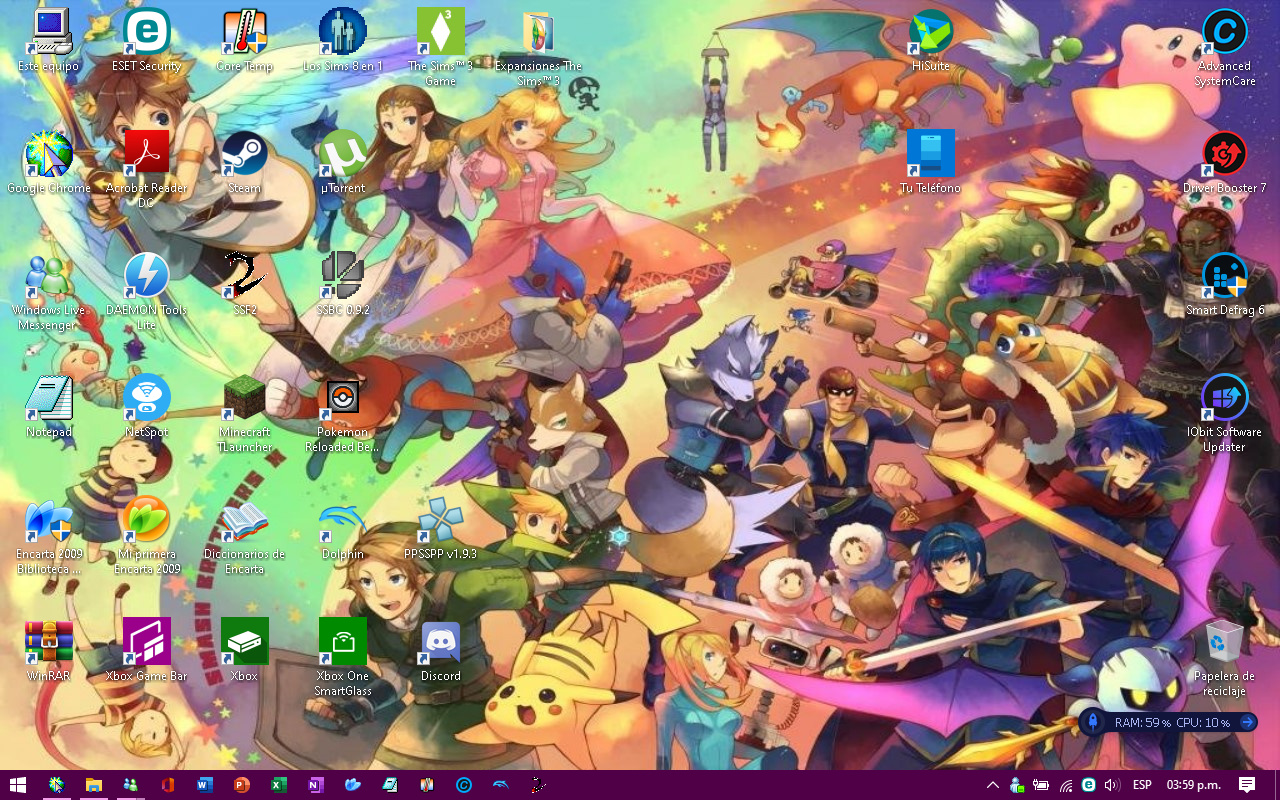Click the RAM: 59% readout
The height and width of the screenshot is (800, 1280).
1143,722
